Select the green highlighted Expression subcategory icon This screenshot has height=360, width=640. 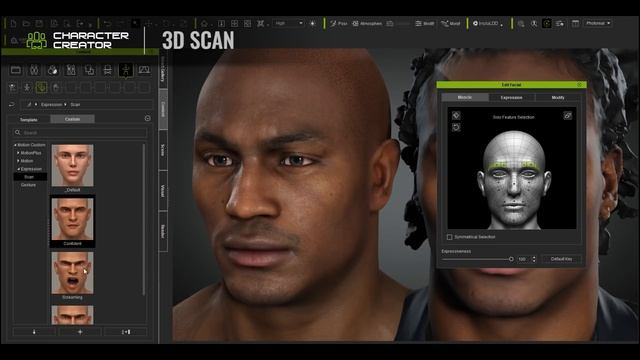(41, 87)
